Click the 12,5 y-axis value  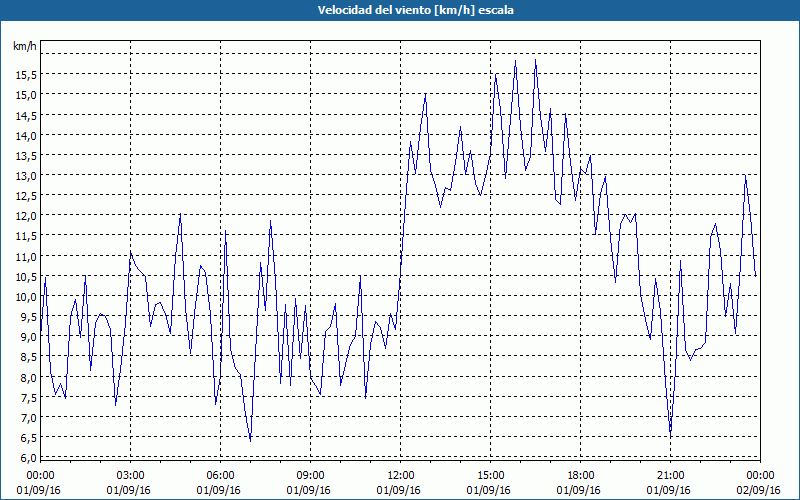pyautogui.click(x=26, y=196)
